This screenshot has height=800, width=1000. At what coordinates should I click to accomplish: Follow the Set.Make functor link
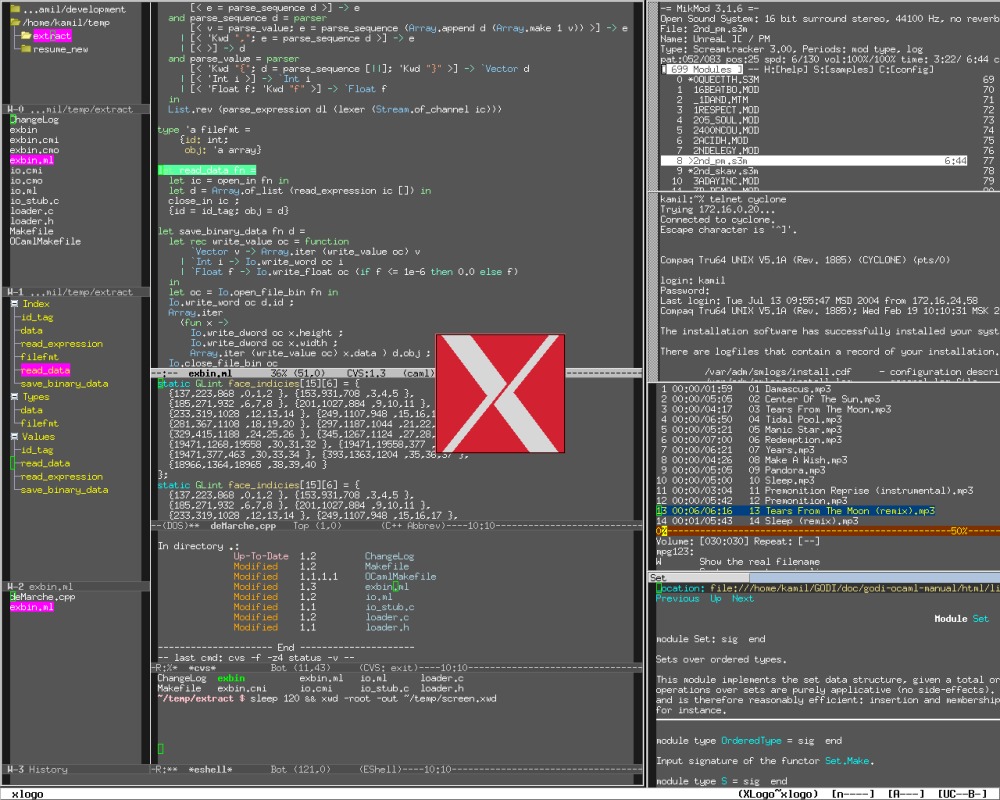tap(847, 761)
